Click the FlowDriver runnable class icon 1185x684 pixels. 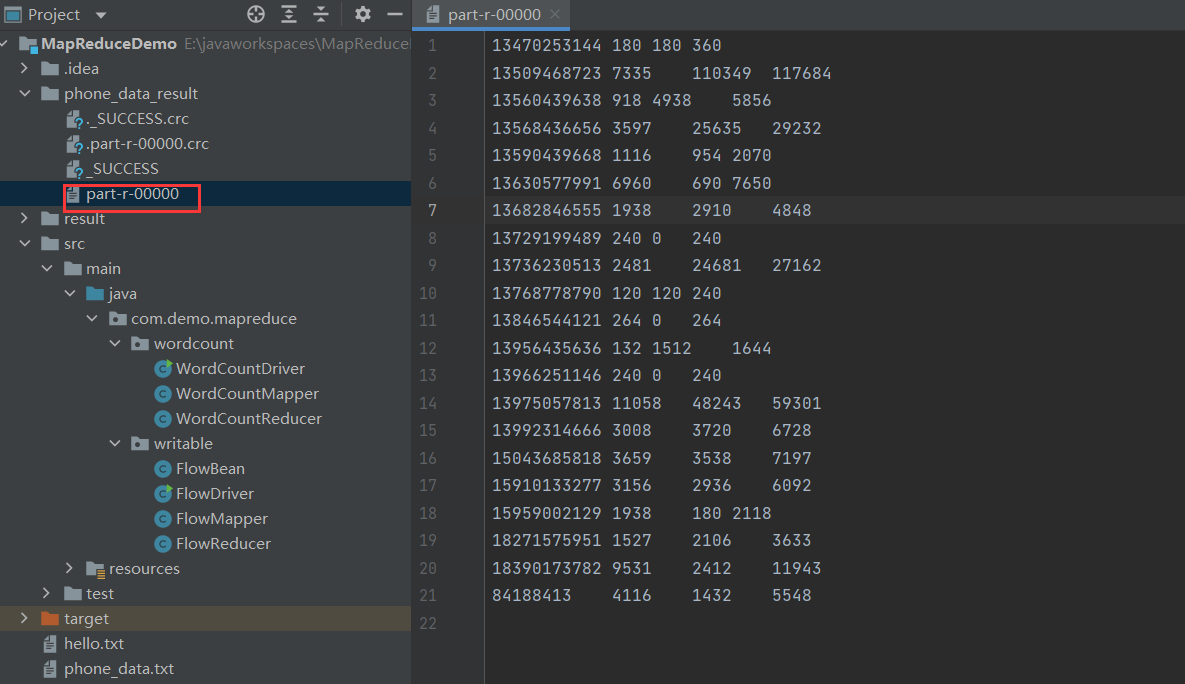(x=162, y=494)
